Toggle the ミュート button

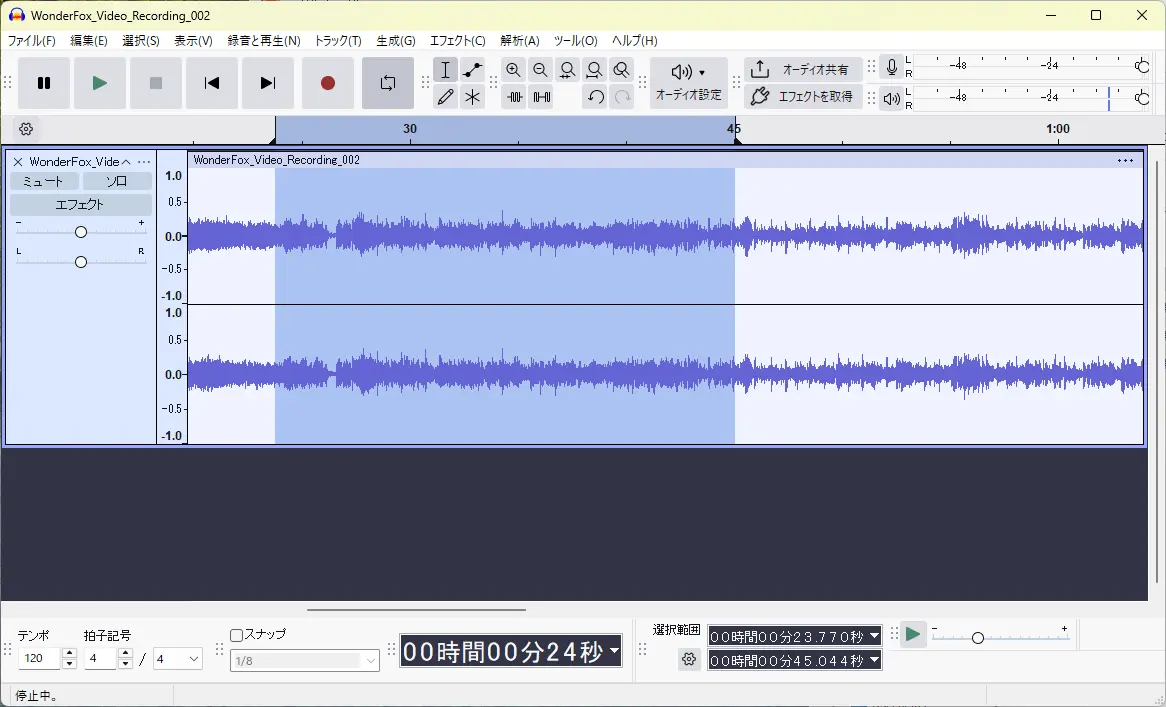click(44, 181)
